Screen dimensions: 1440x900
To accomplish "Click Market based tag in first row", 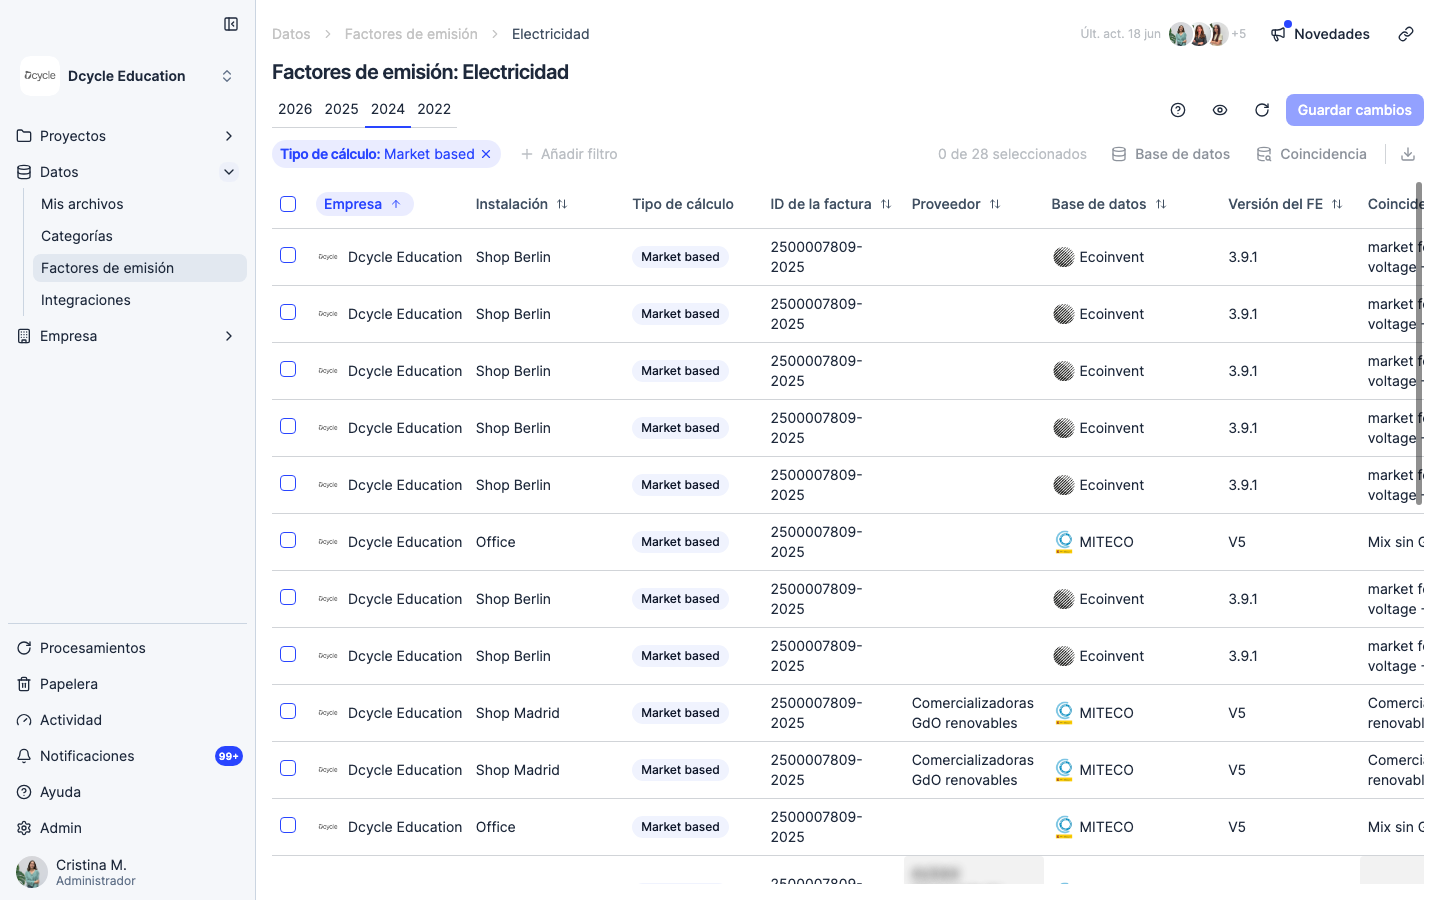I will 680,257.
